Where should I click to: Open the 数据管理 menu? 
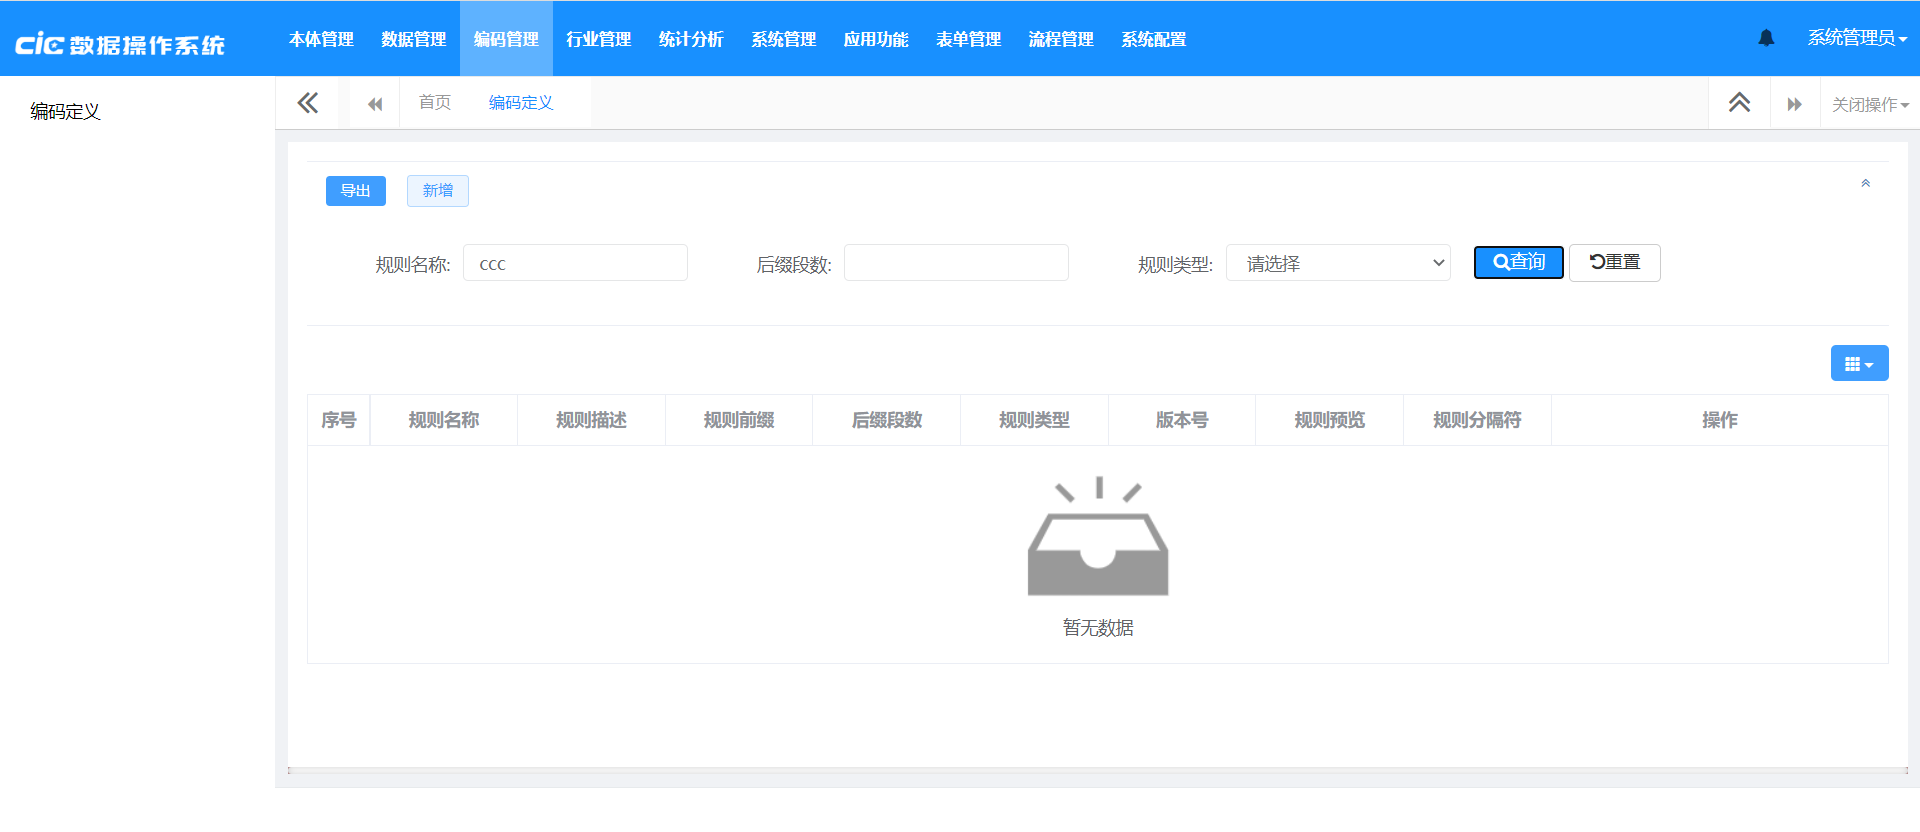pos(413,39)
